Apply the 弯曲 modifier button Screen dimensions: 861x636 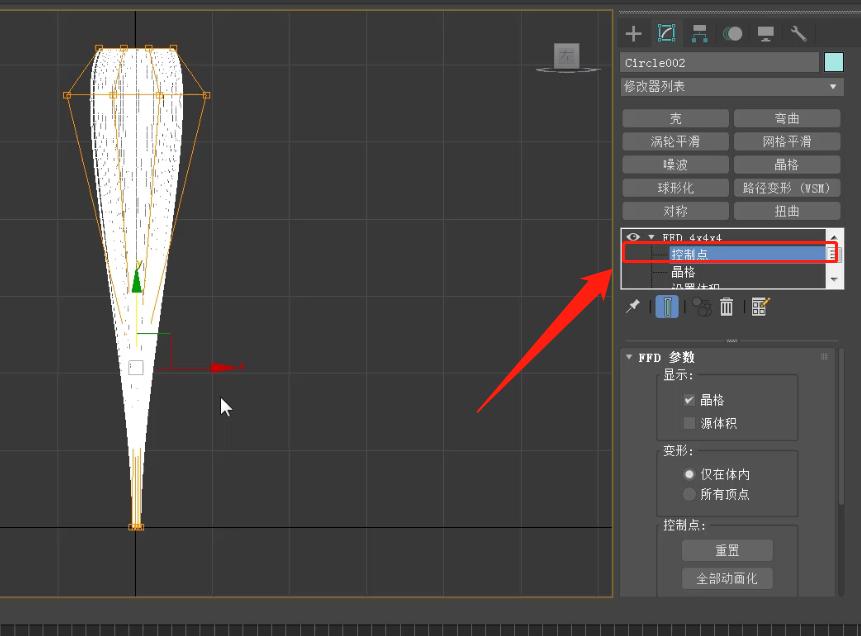point(787,119)
